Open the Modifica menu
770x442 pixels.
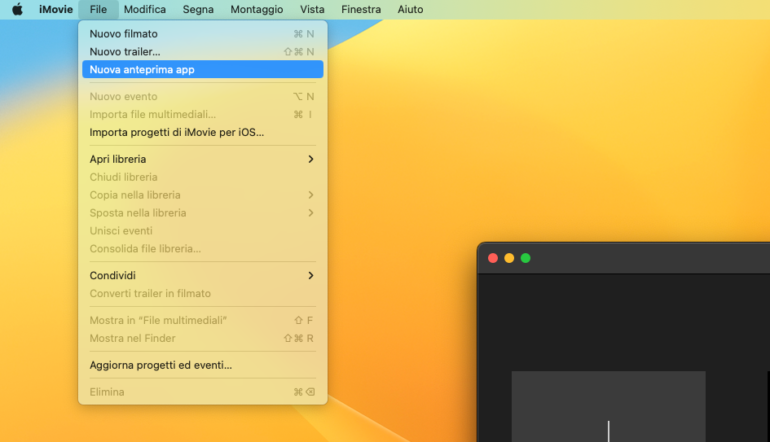pos(145,9)
